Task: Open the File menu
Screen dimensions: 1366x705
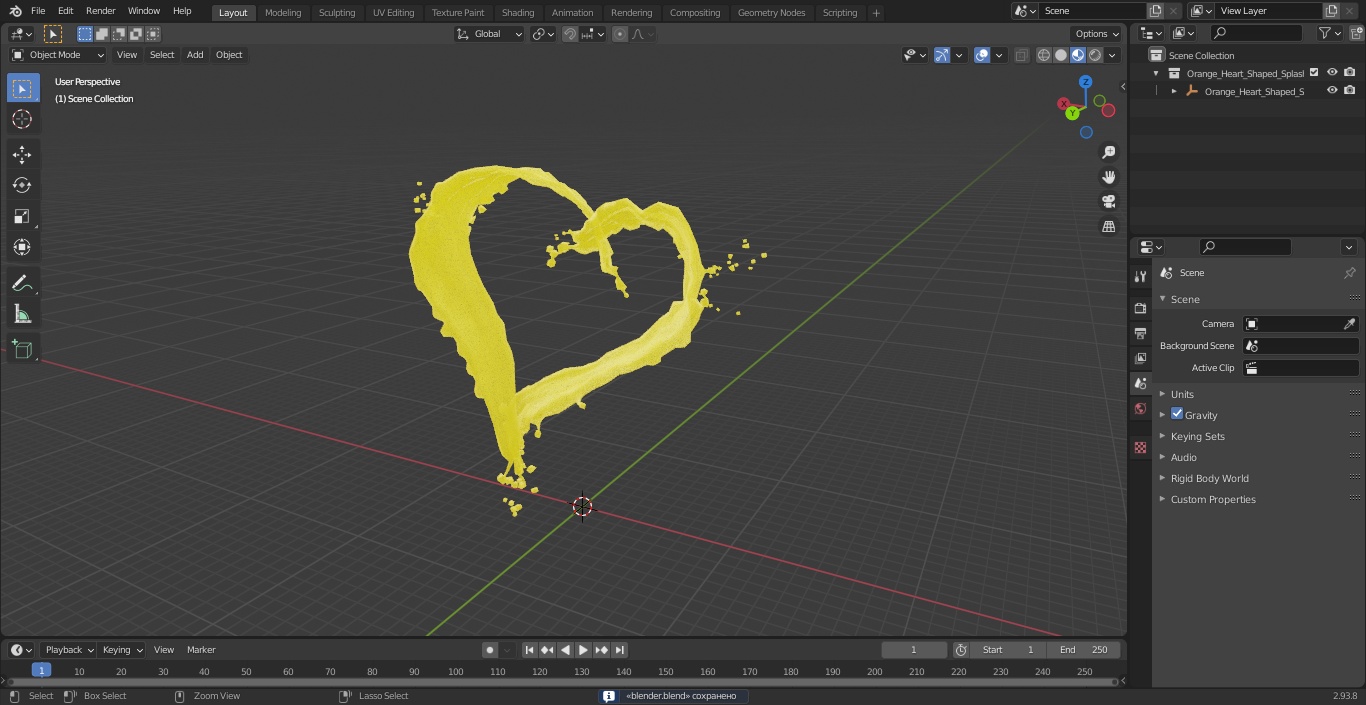Action: tap(38, 11)
